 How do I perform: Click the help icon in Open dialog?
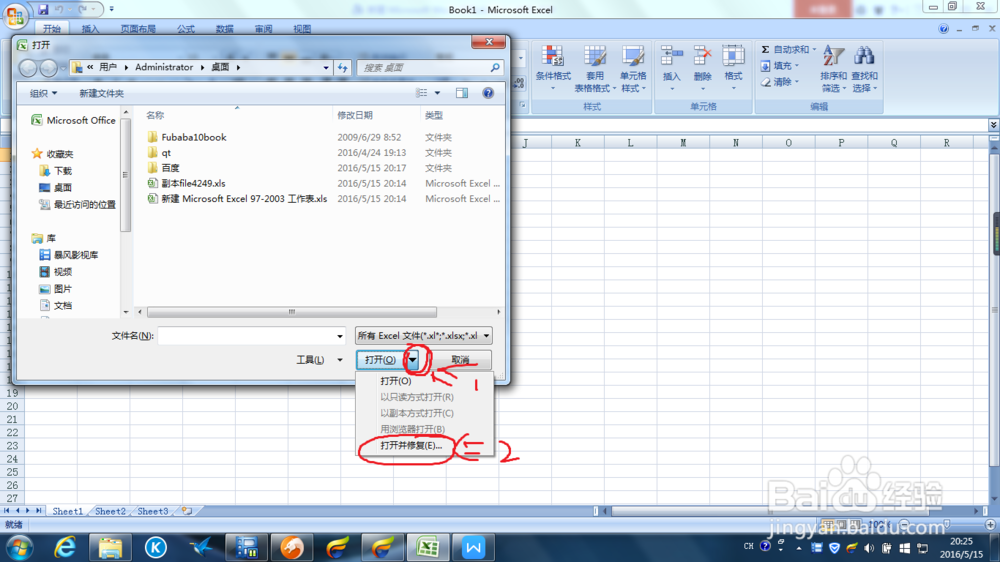point(488,93)
